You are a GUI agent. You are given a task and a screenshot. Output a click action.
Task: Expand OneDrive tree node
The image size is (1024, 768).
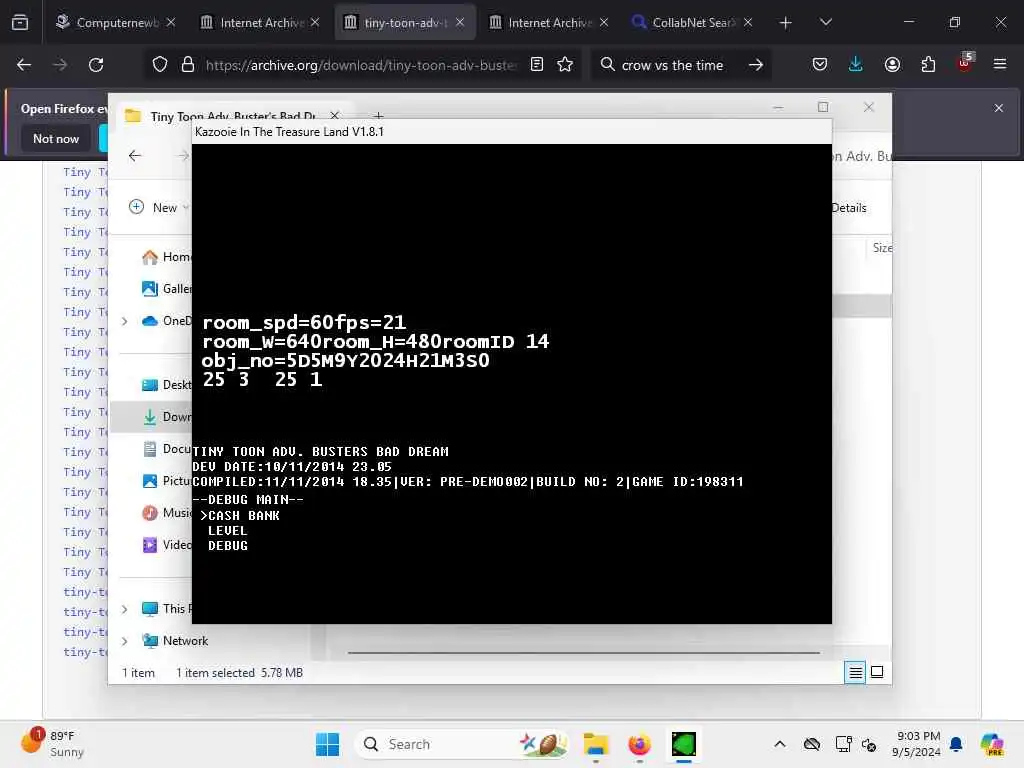125,321
